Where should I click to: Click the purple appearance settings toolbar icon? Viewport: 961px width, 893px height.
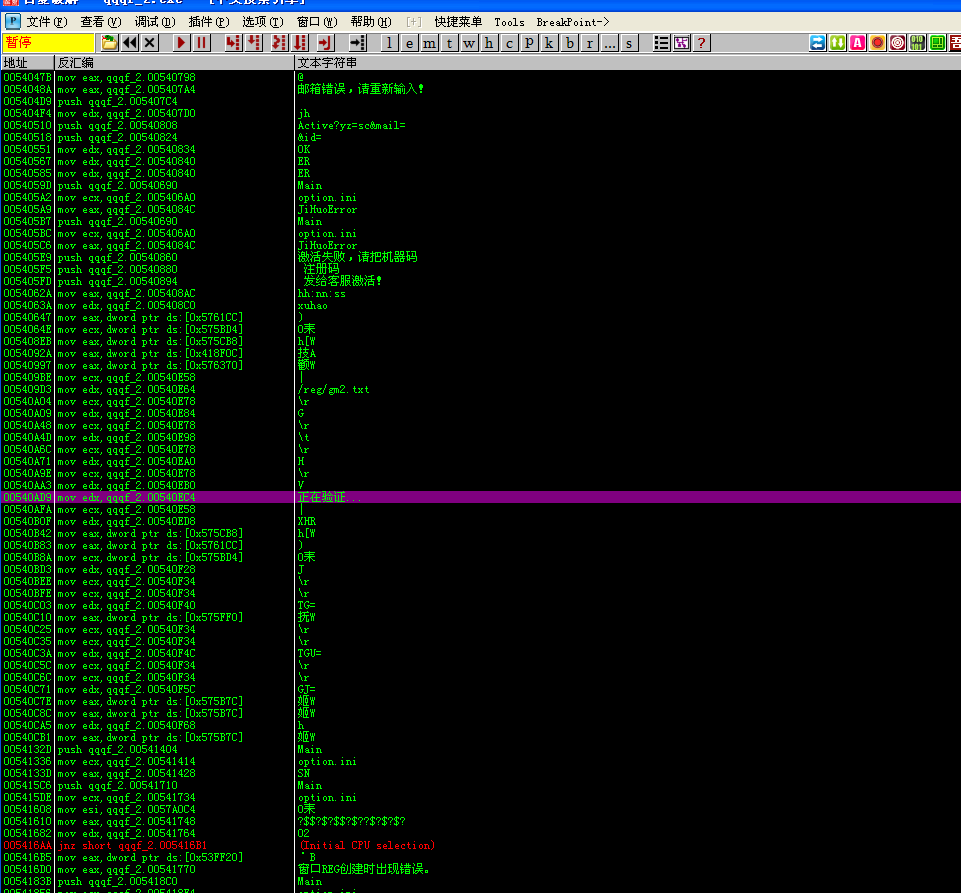682,43
